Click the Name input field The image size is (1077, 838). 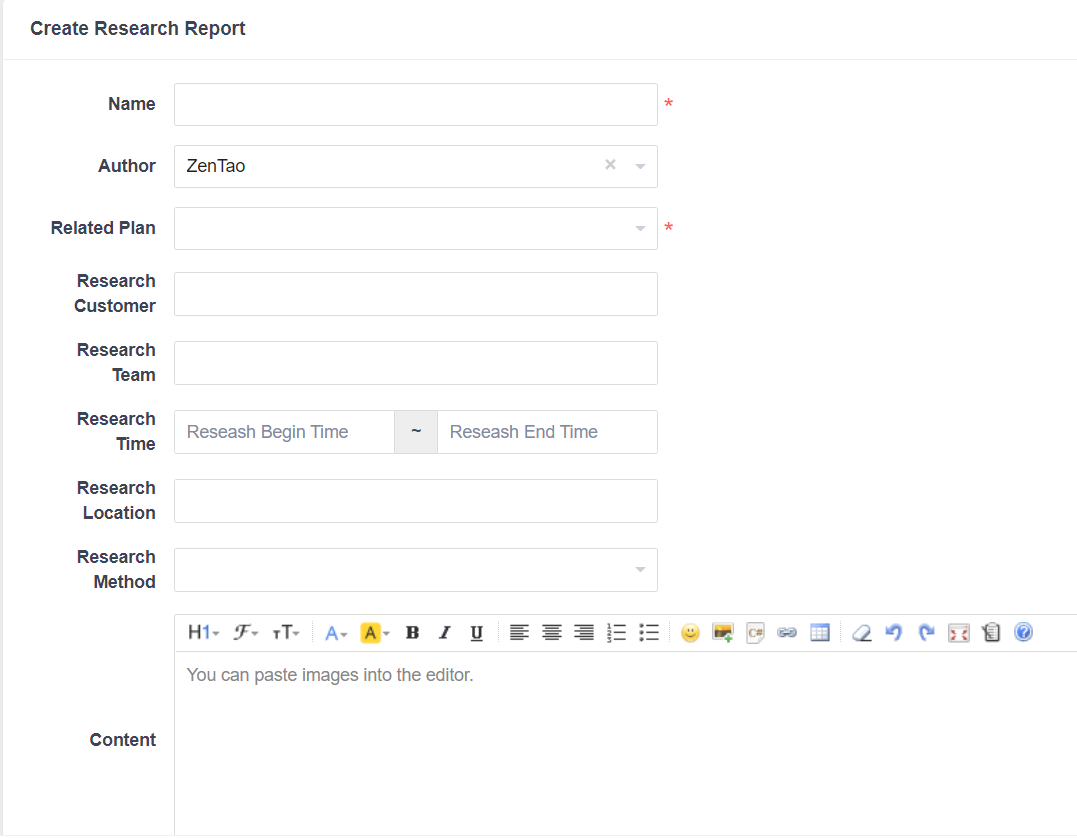415,105
